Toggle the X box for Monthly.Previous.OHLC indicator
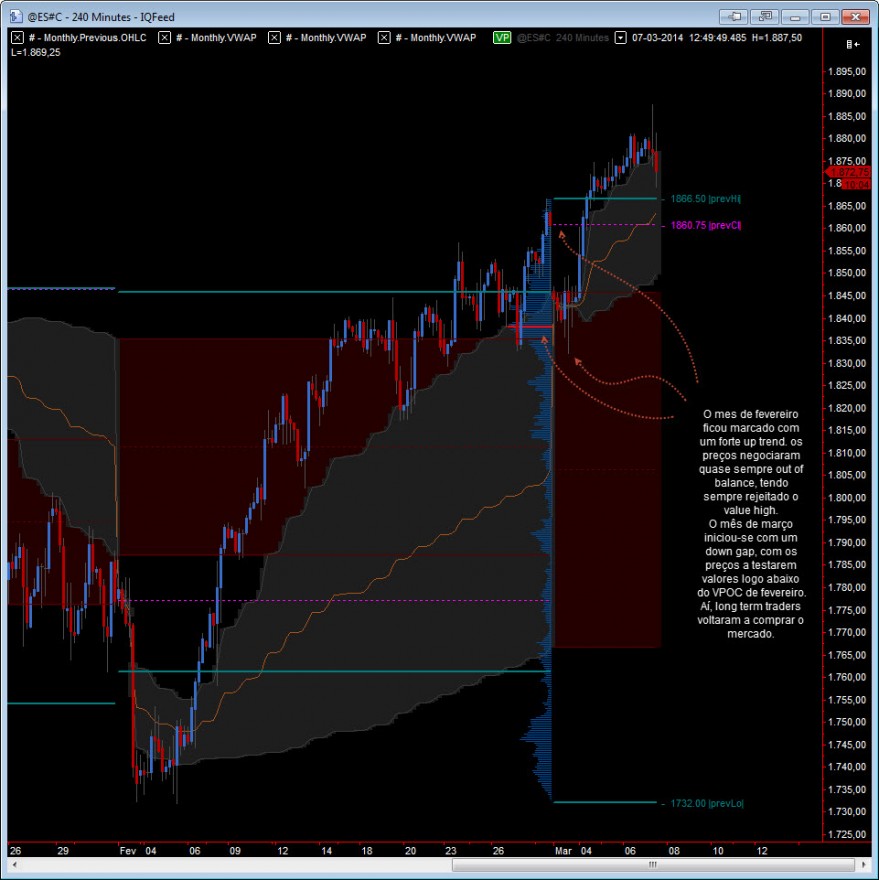879x880 pixels. (x=17, y=38)
